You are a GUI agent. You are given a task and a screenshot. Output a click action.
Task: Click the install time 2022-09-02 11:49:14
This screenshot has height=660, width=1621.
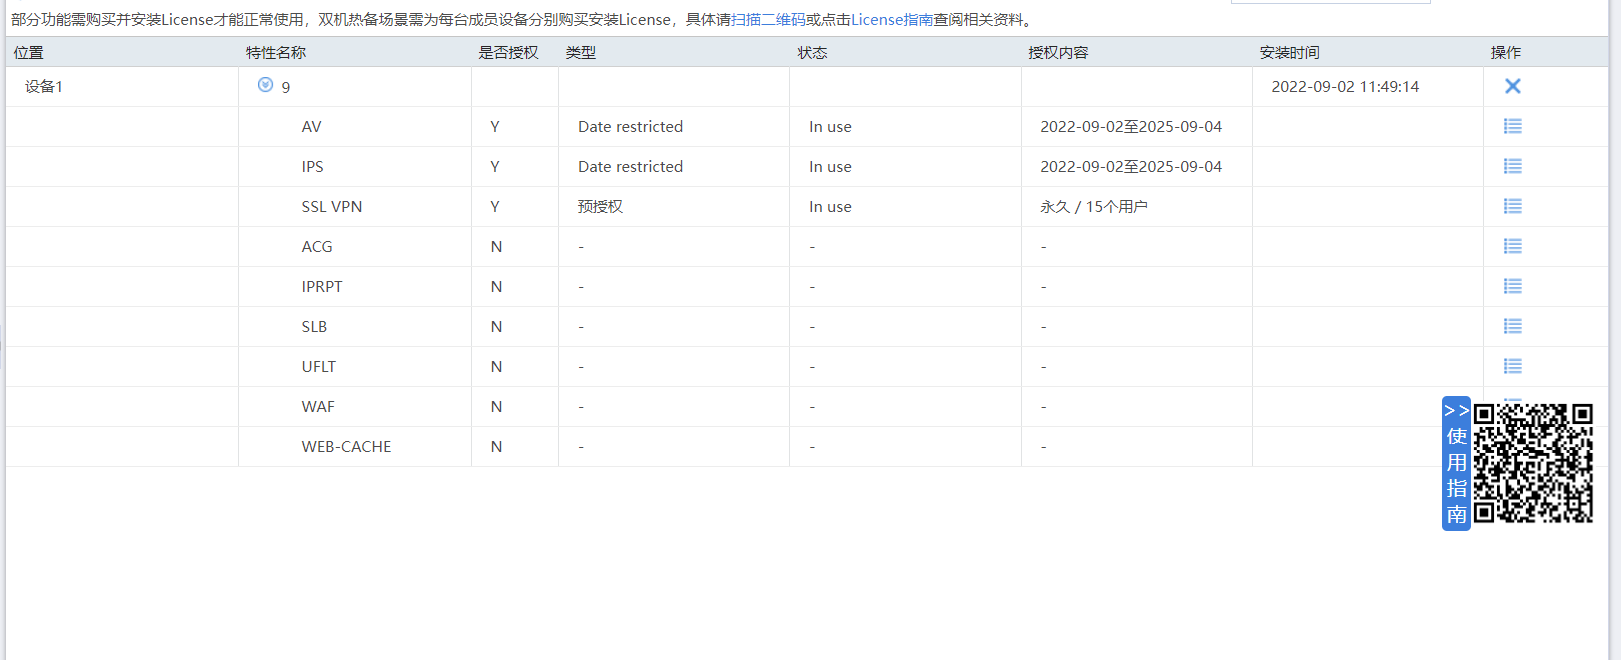[1345, 87]
